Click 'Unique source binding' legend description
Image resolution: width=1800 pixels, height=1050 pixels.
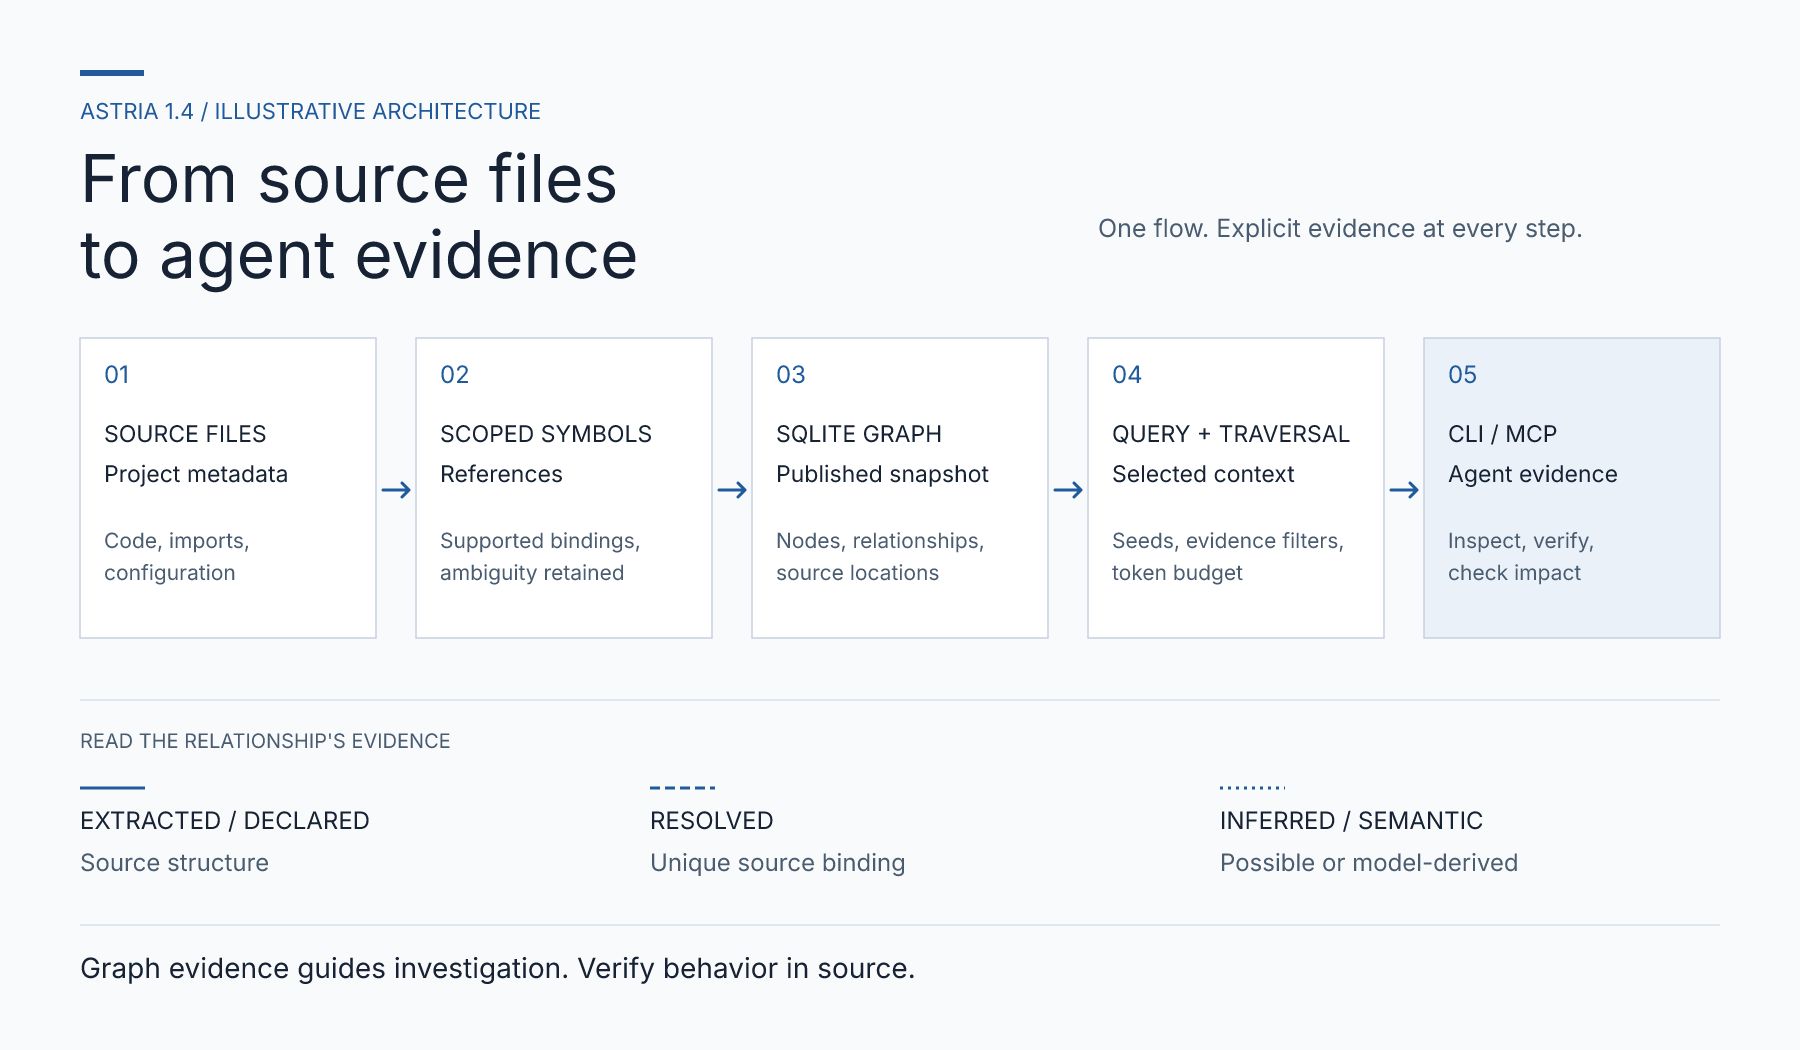[777, 862]
